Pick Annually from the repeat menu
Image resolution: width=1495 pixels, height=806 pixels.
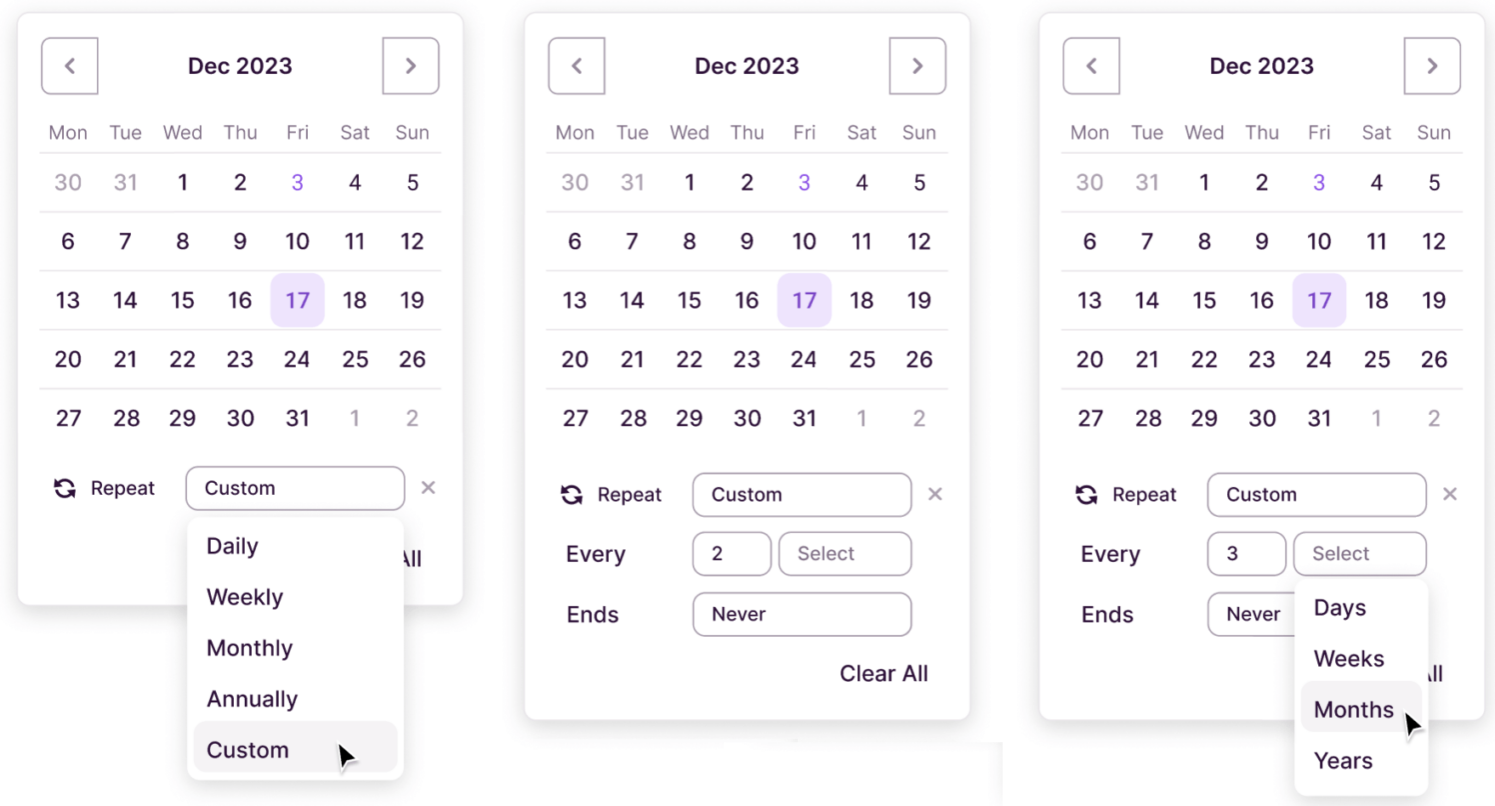pos(251,698)
